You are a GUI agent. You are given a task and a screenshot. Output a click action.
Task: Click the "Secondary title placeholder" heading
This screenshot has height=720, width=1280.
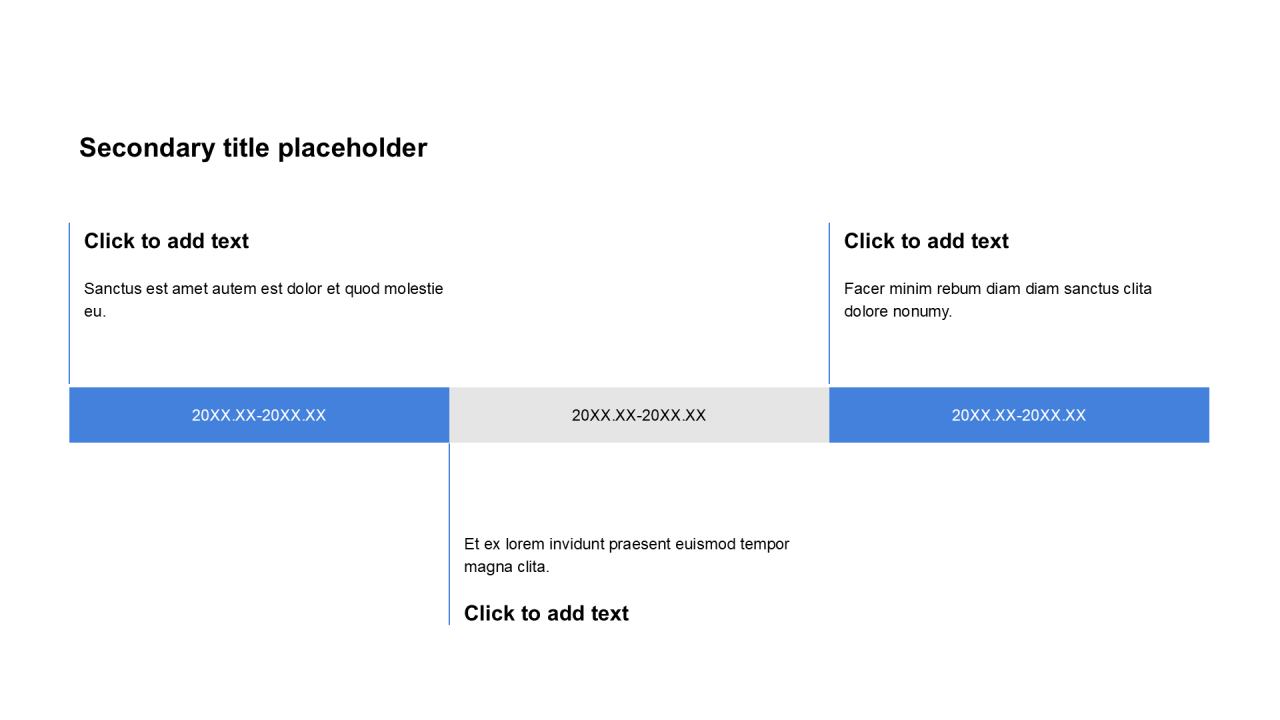point(253,148)
